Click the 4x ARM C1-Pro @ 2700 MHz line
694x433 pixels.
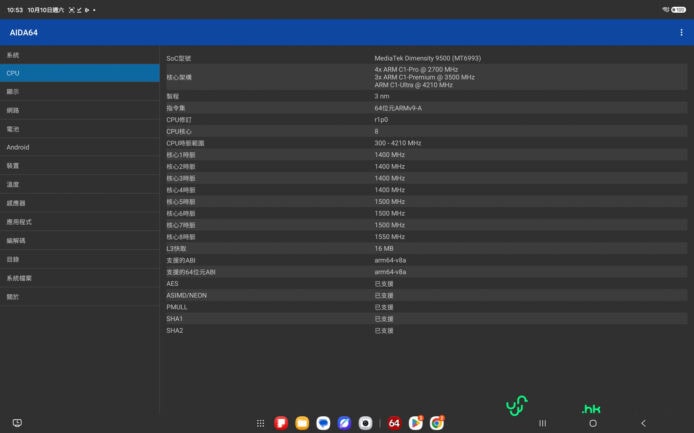point(416,70)
